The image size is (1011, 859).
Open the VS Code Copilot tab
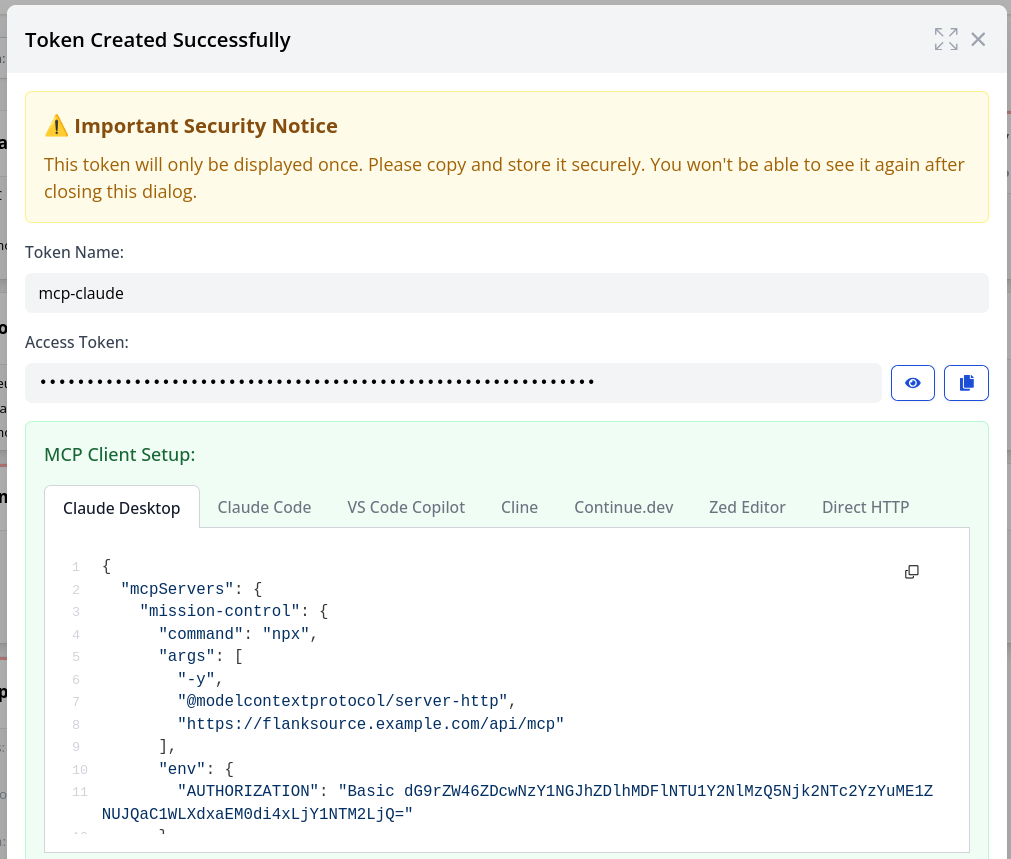(406, 507)
